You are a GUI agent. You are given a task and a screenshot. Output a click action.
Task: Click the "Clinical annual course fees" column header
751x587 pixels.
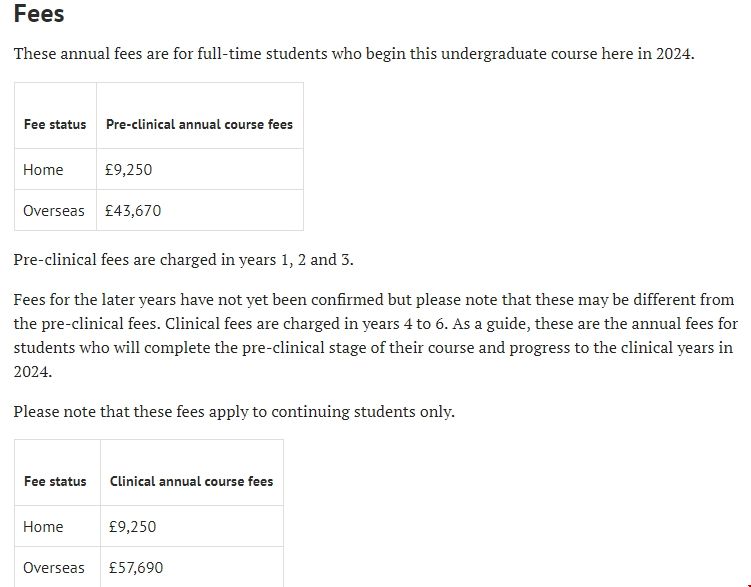[x=191, y=482]
